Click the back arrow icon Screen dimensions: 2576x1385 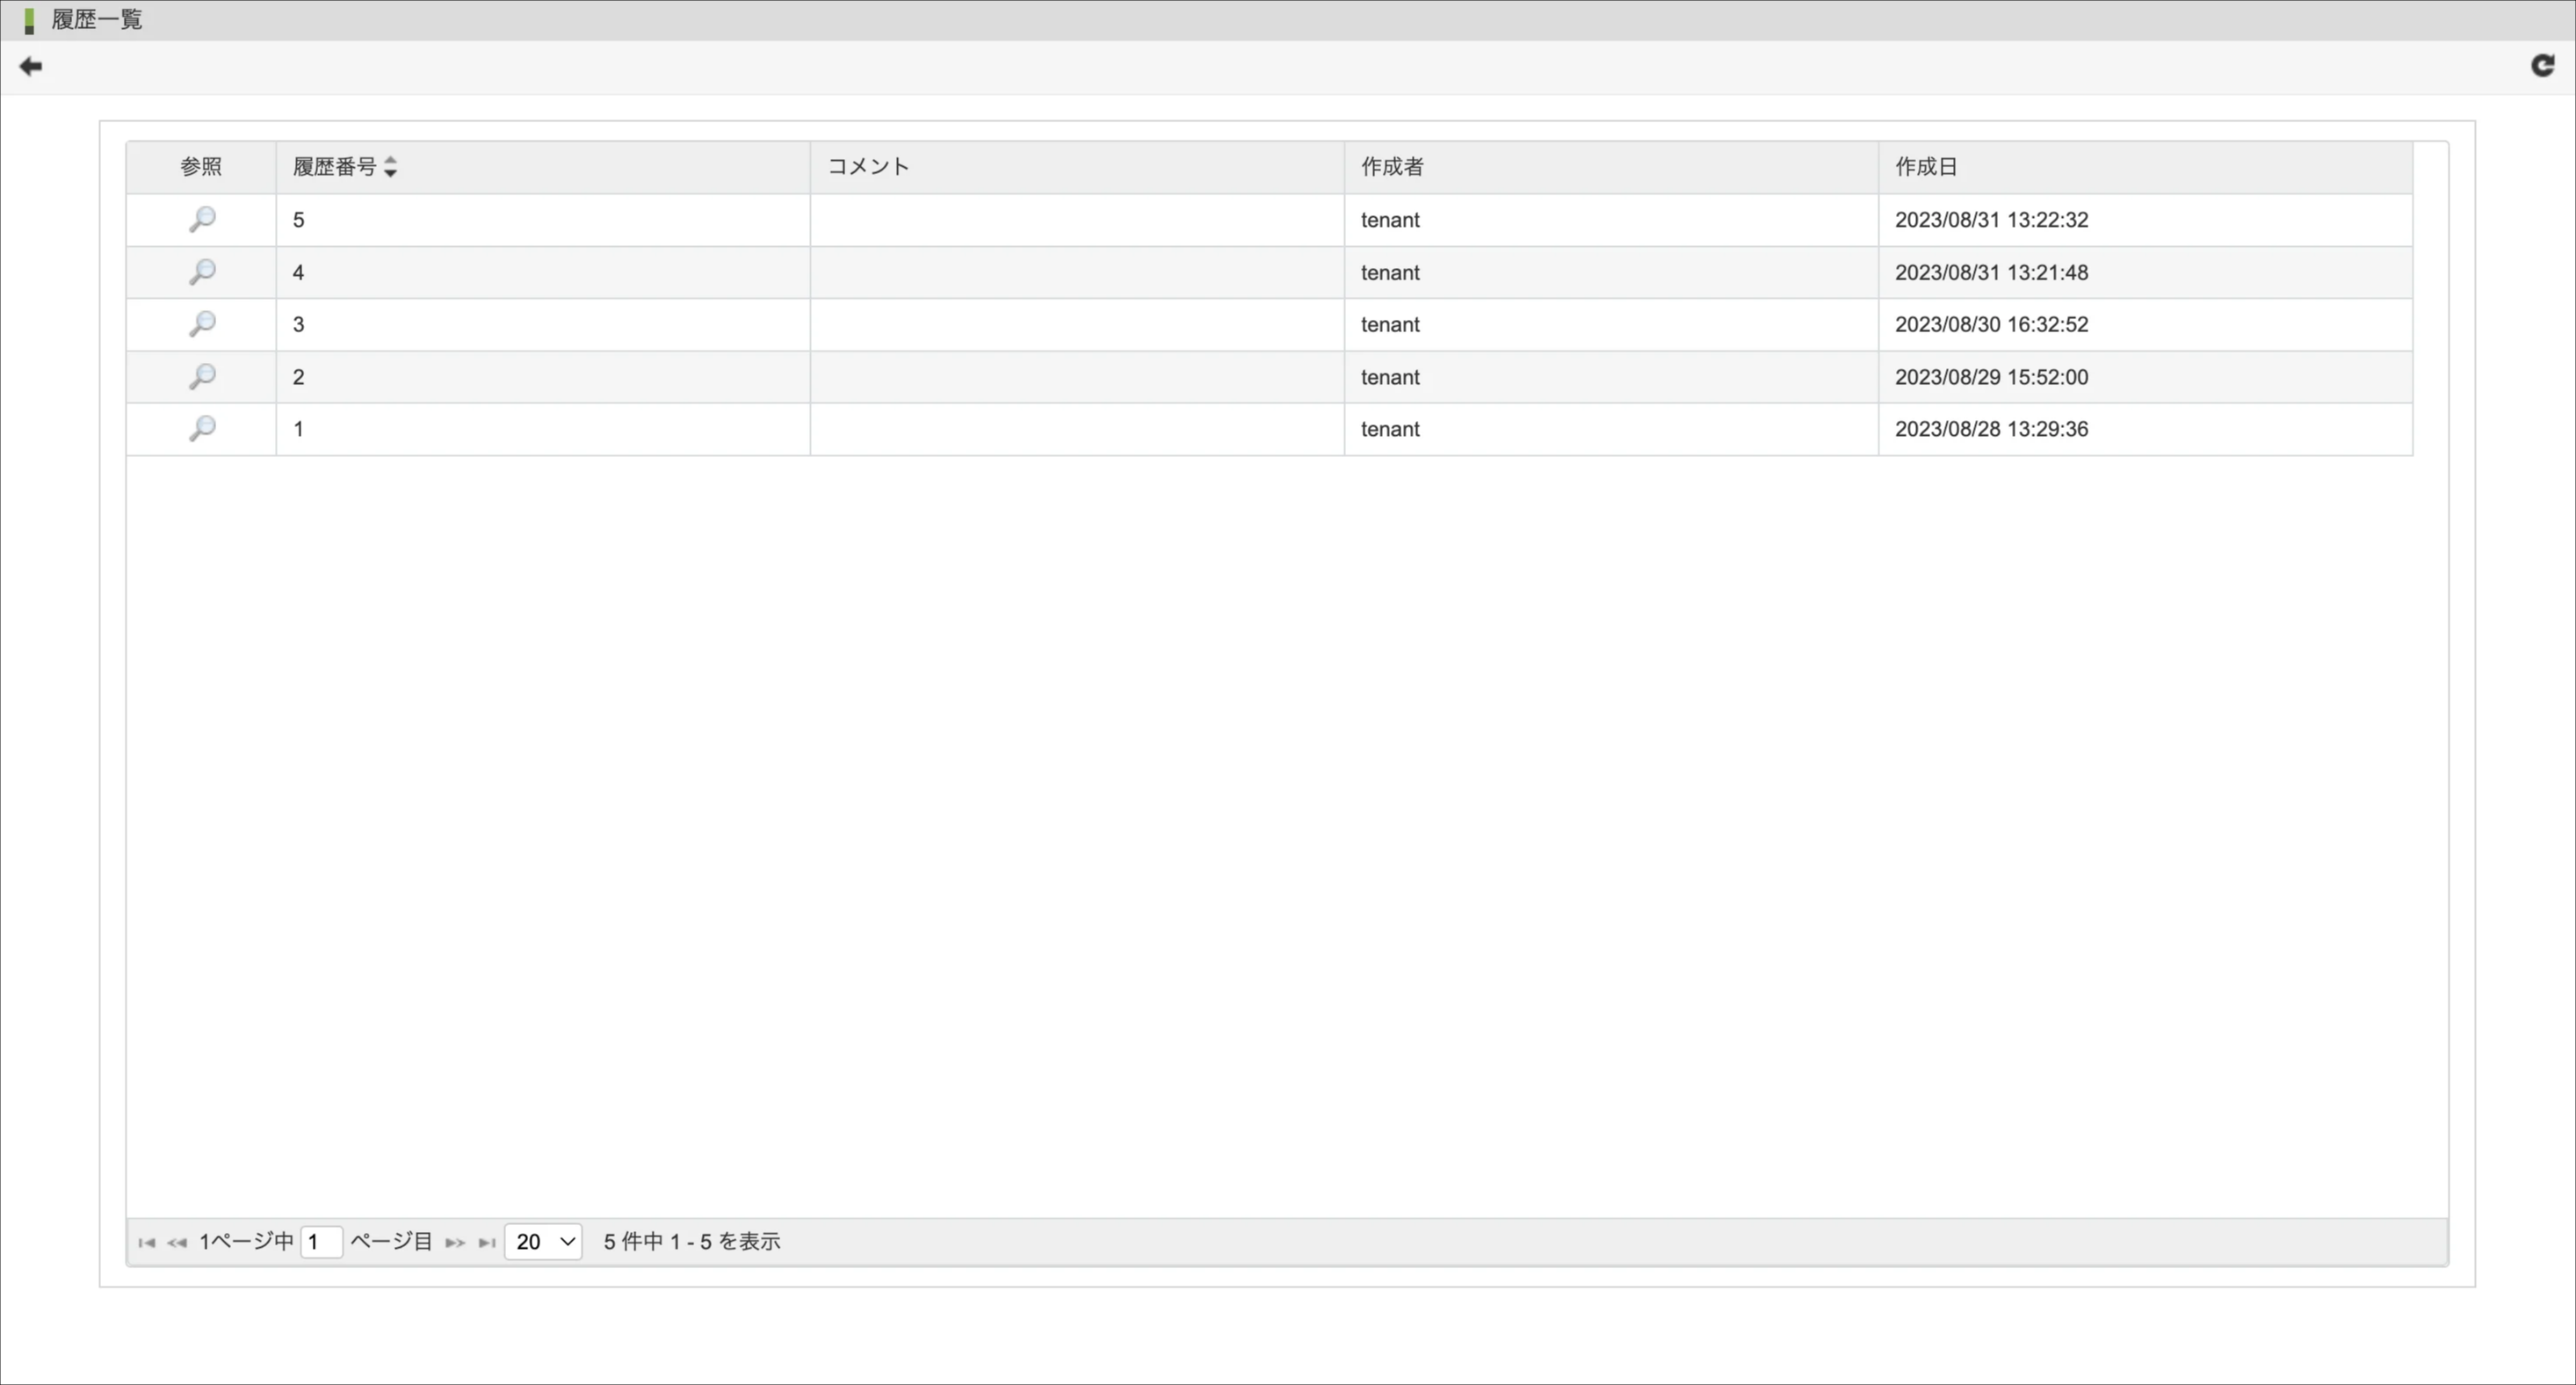click(31, 67)
